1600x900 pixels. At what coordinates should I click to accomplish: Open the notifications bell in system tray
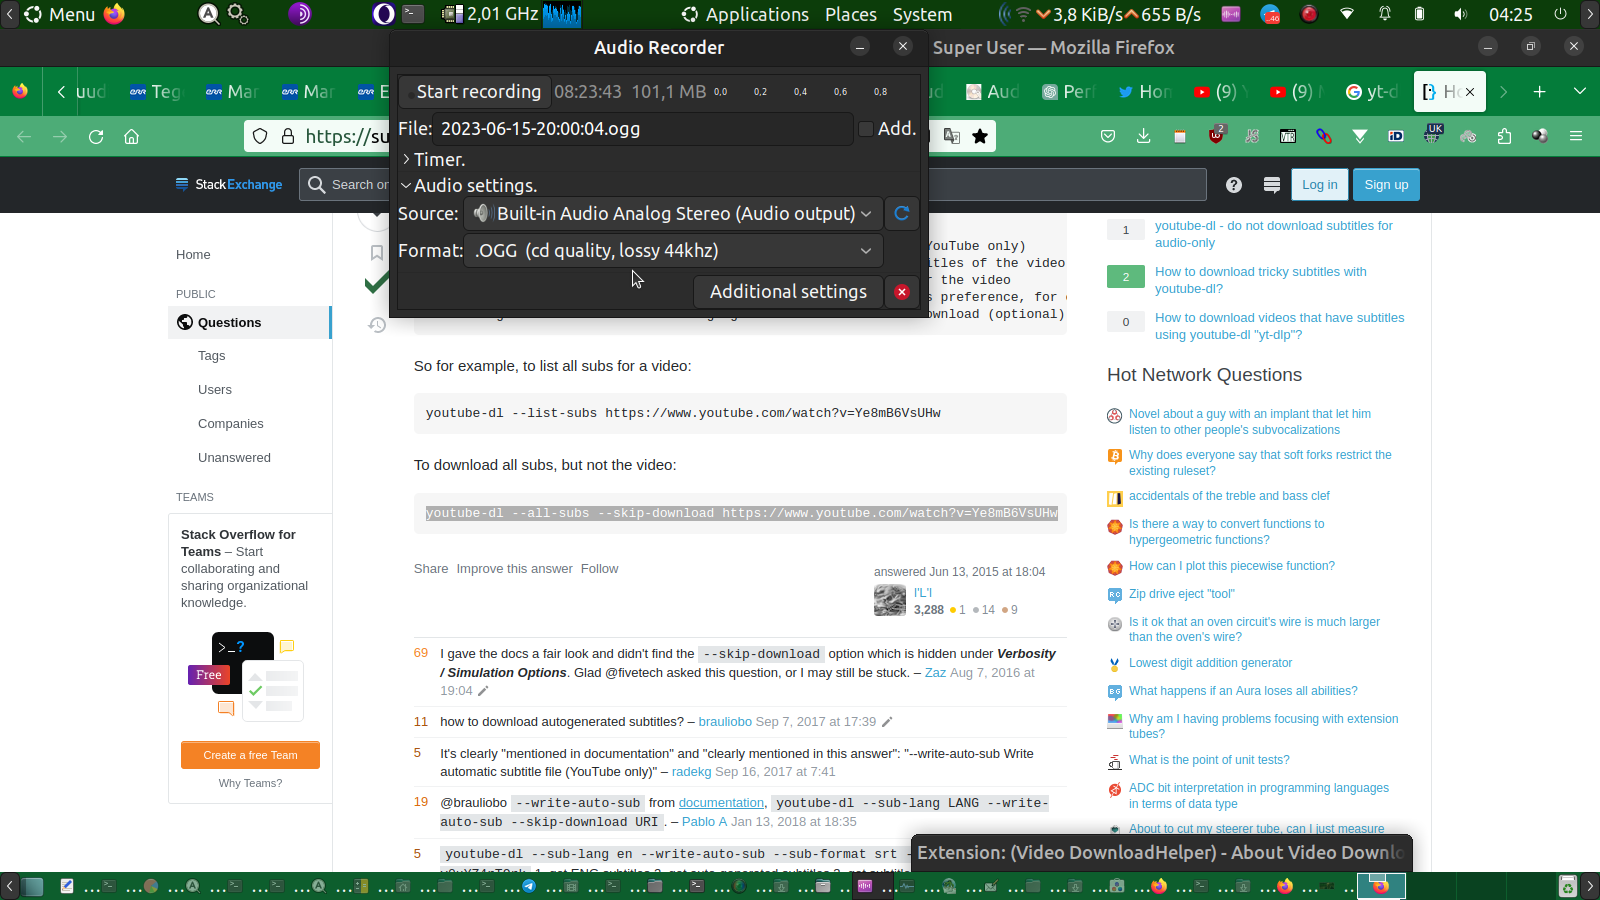[x=1385, y=14]
